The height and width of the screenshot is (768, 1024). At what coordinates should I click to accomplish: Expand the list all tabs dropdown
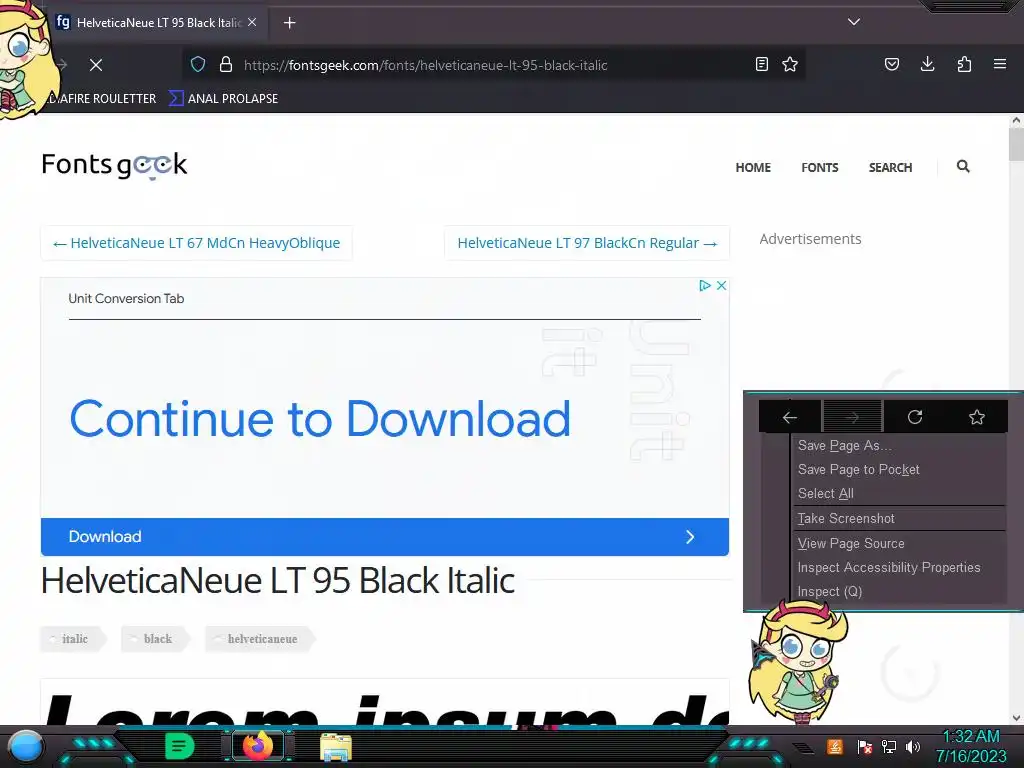click(854, 22)
